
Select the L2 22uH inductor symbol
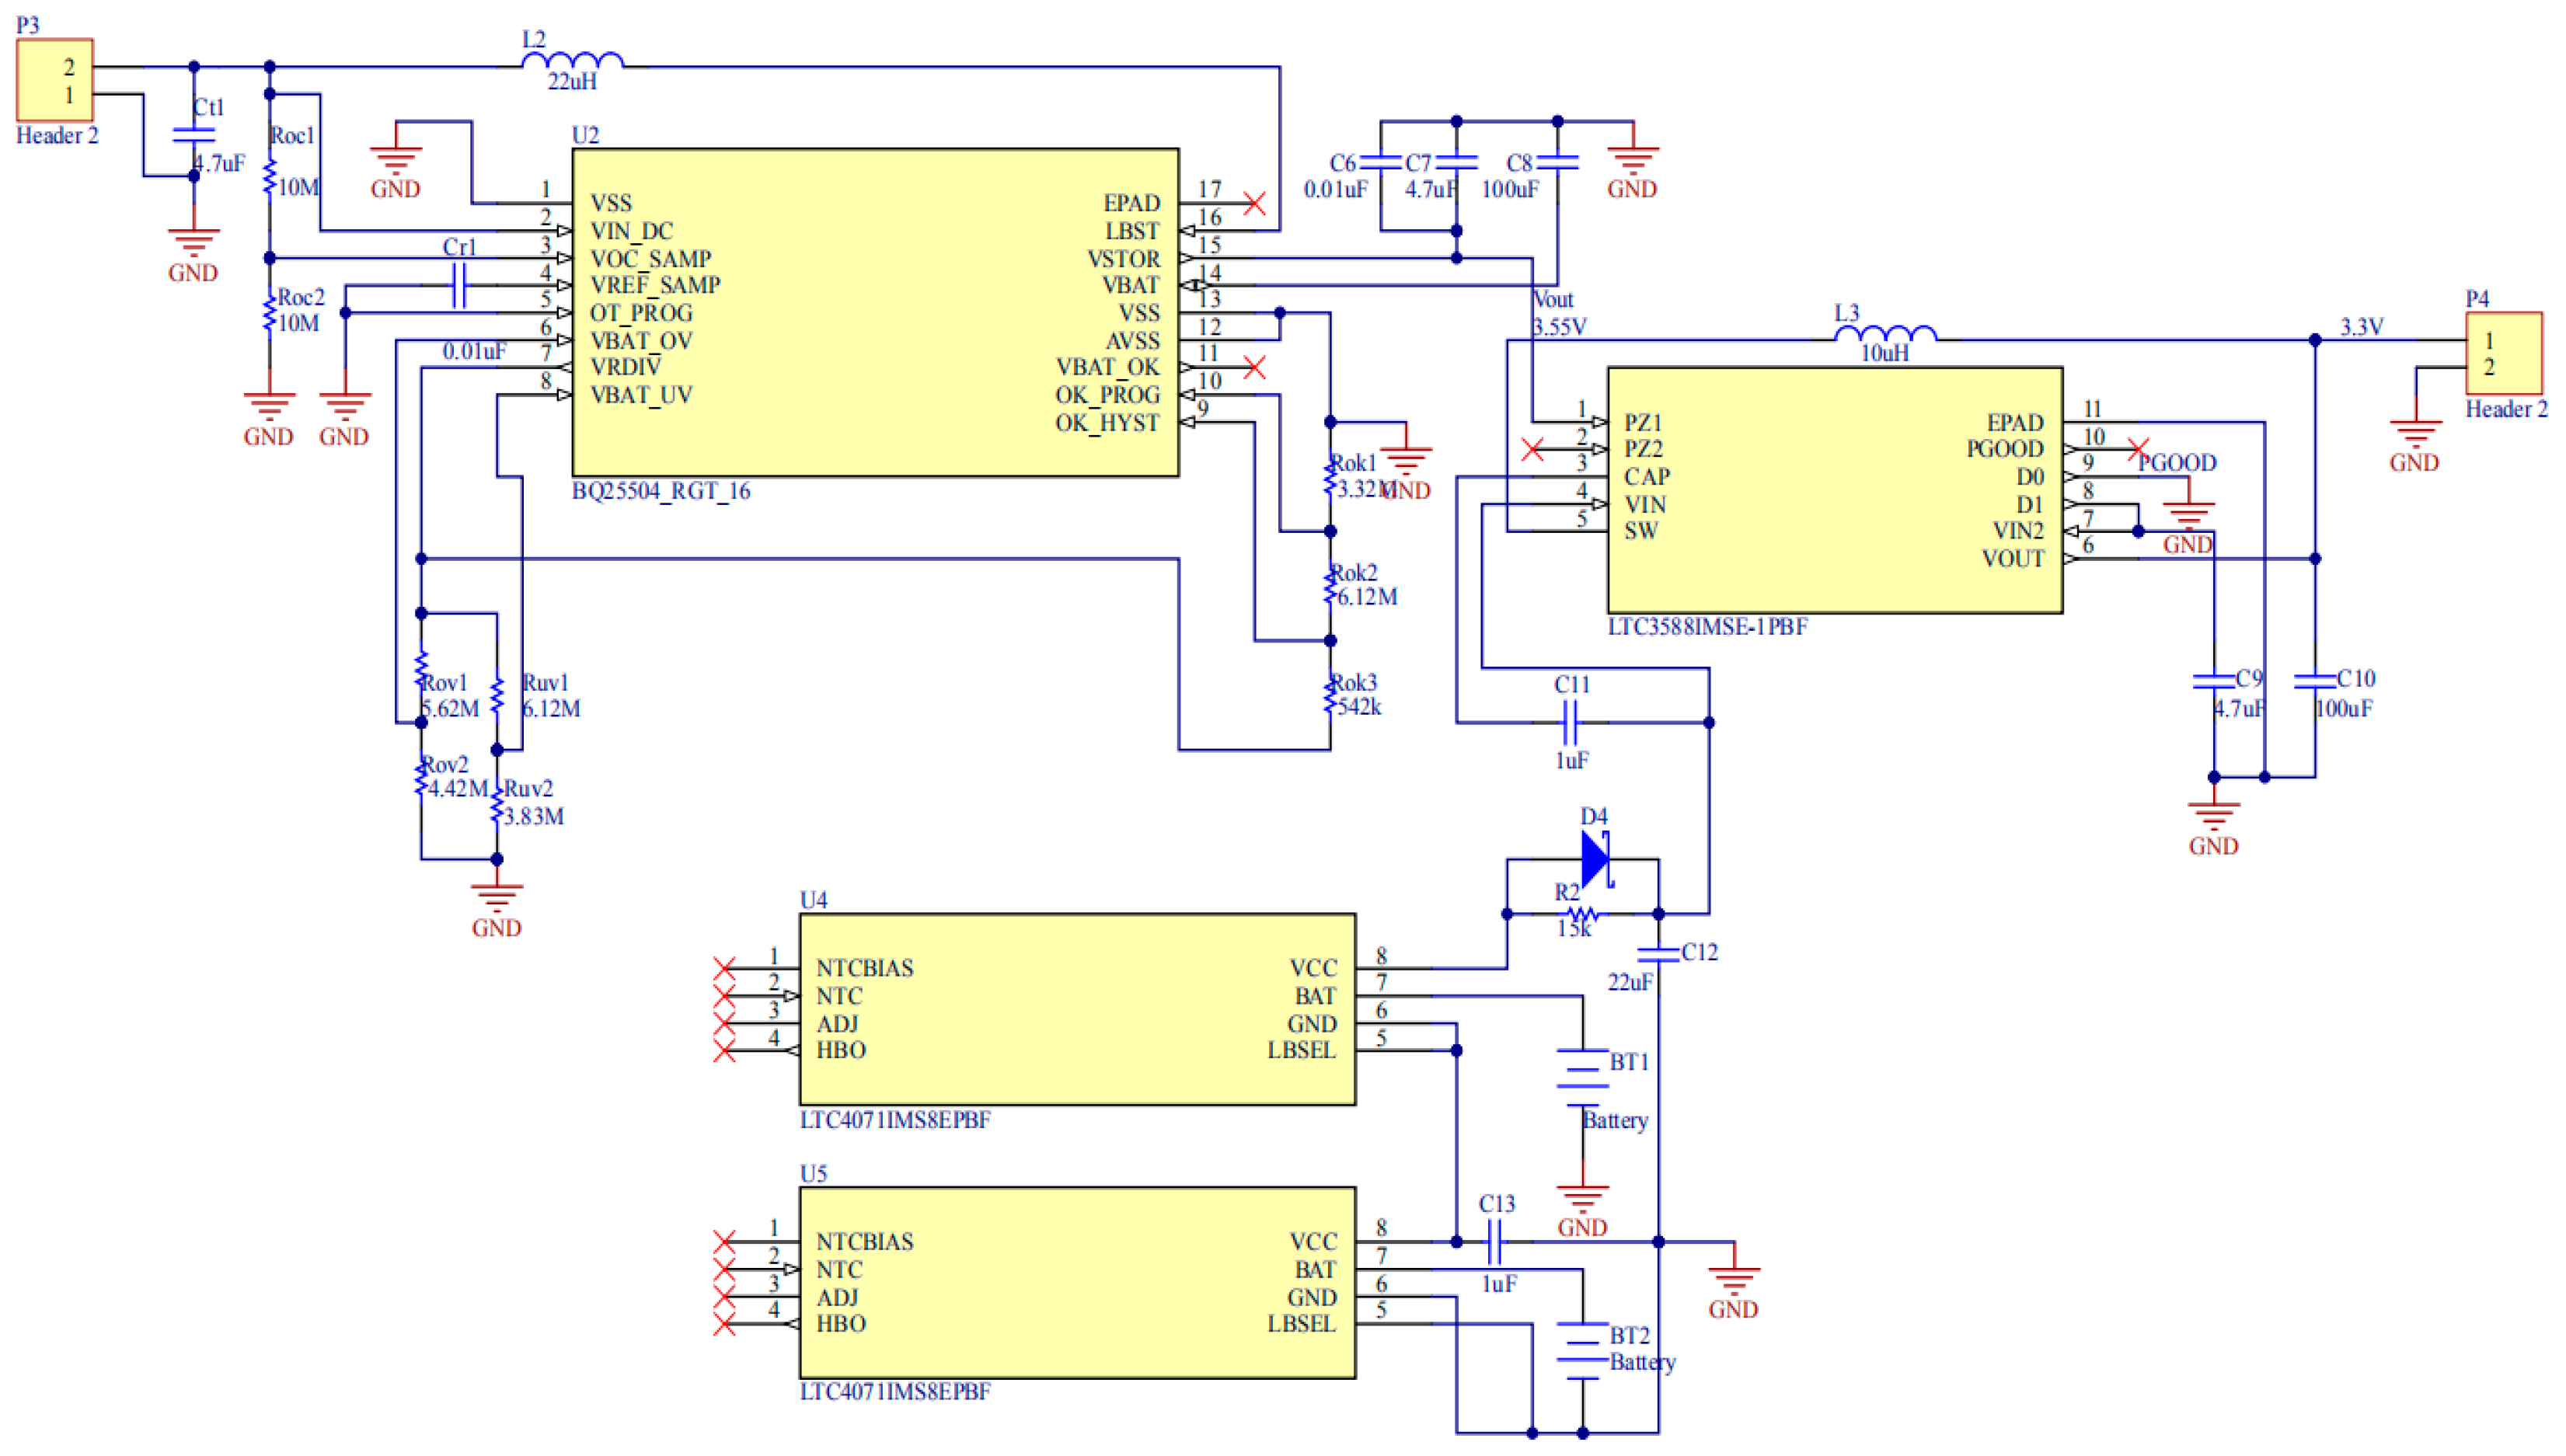pyautogui.click(x=572, y=60)
